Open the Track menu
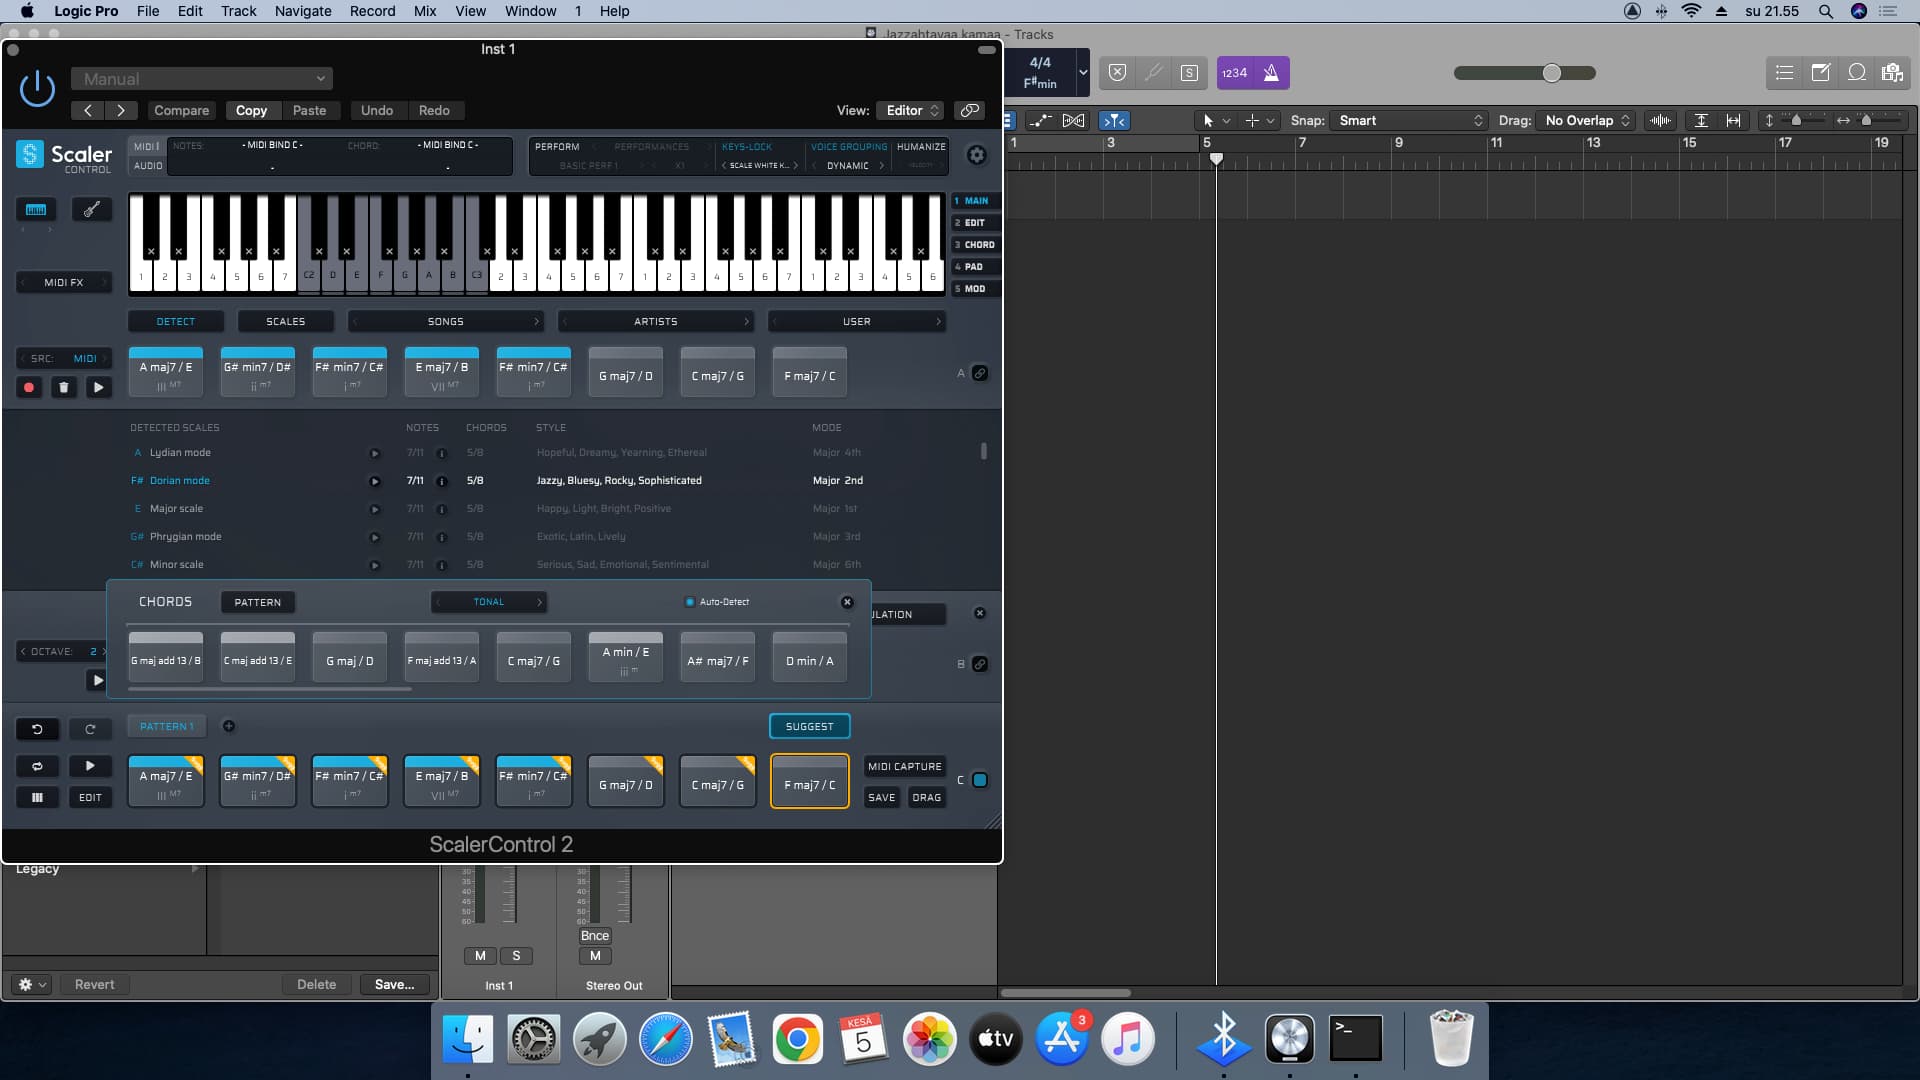The width and height of the screenshot is (1920, 1080). pyautogui.click(x=238, y=11)
